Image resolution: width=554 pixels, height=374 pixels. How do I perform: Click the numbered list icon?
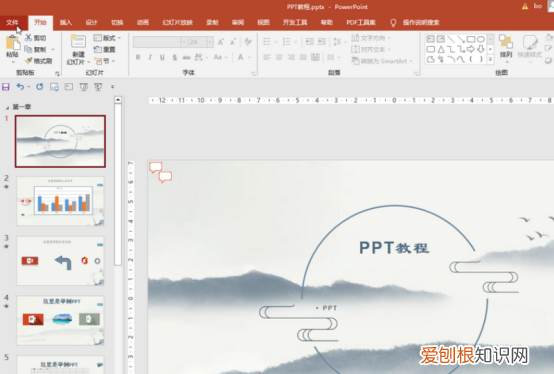click(x=287, y=42)
